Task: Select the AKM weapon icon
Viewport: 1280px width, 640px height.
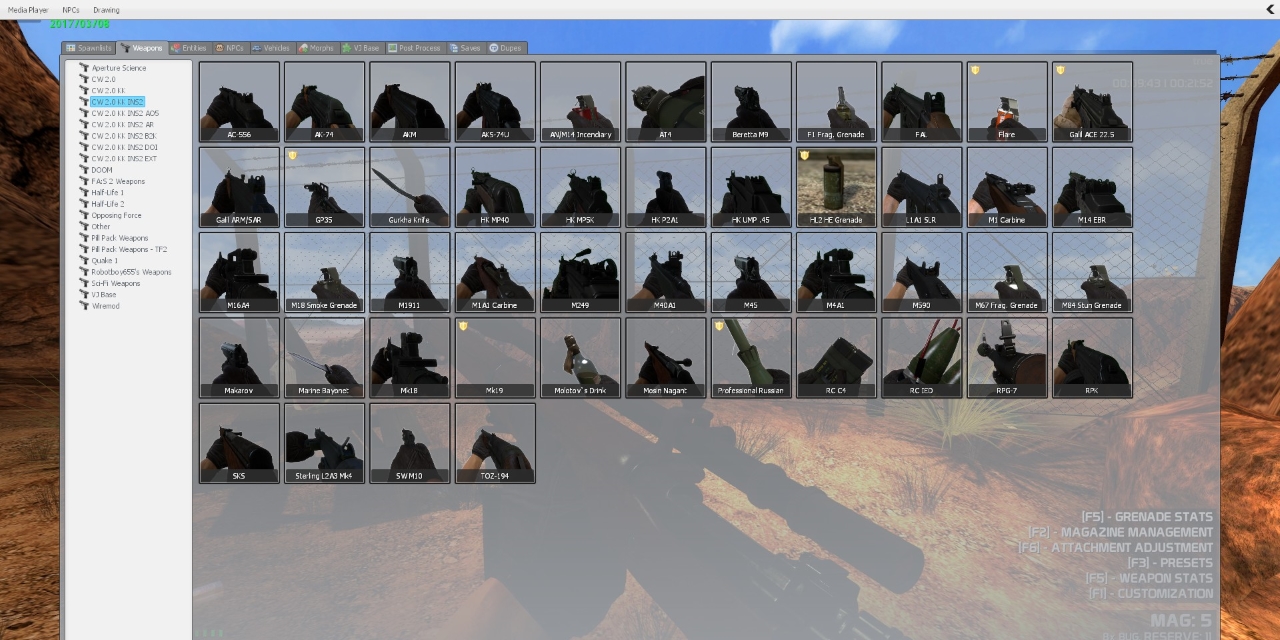Action: point(410,102)
